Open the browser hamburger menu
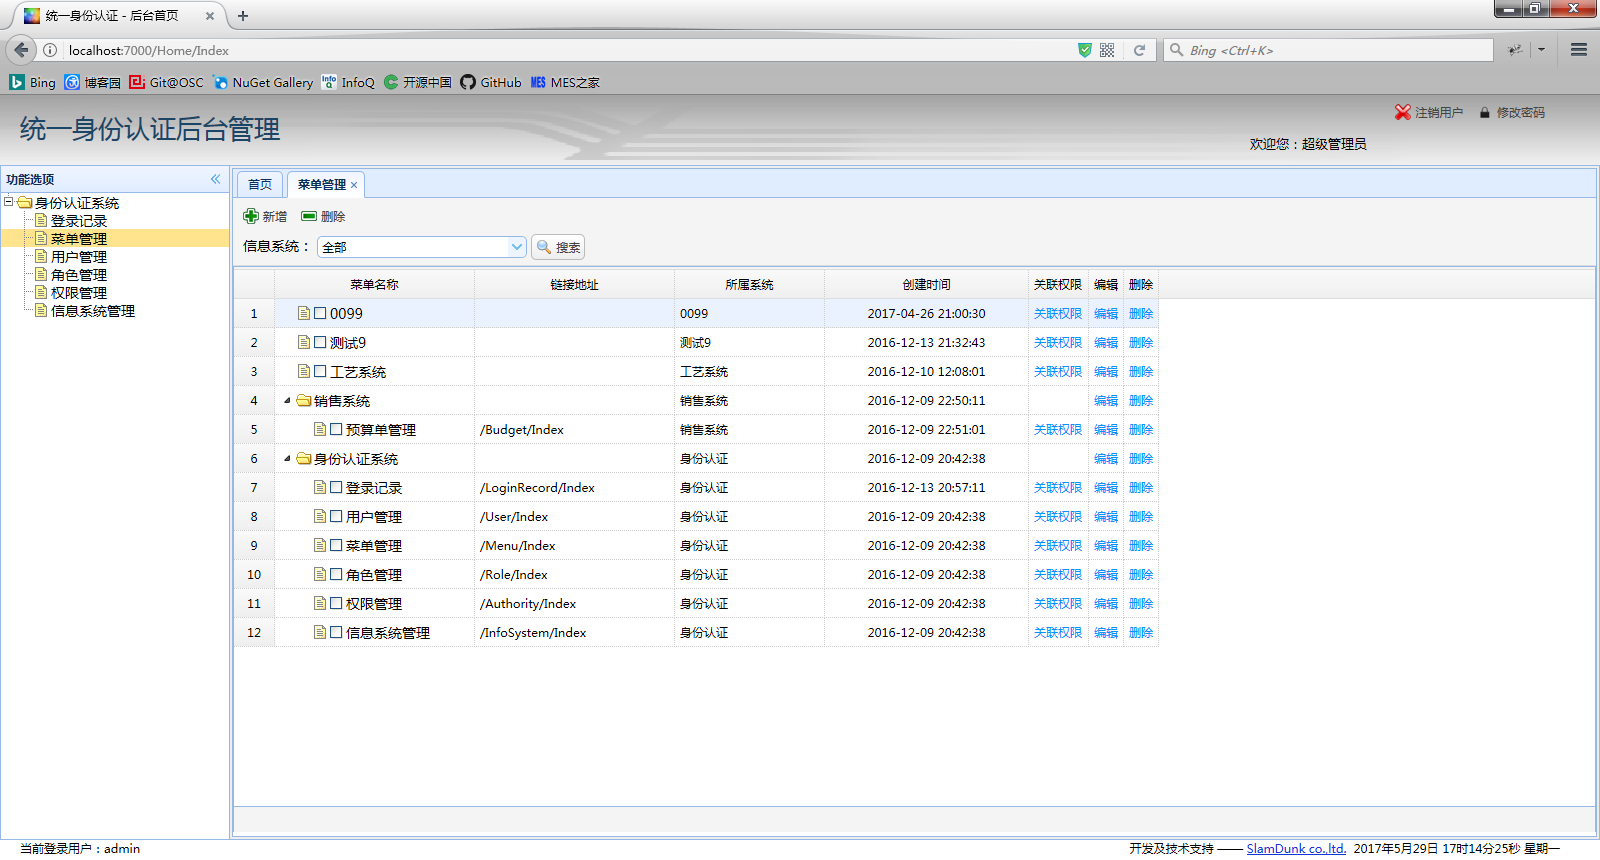1600x860 pixels. click(x=1579, y=50)
